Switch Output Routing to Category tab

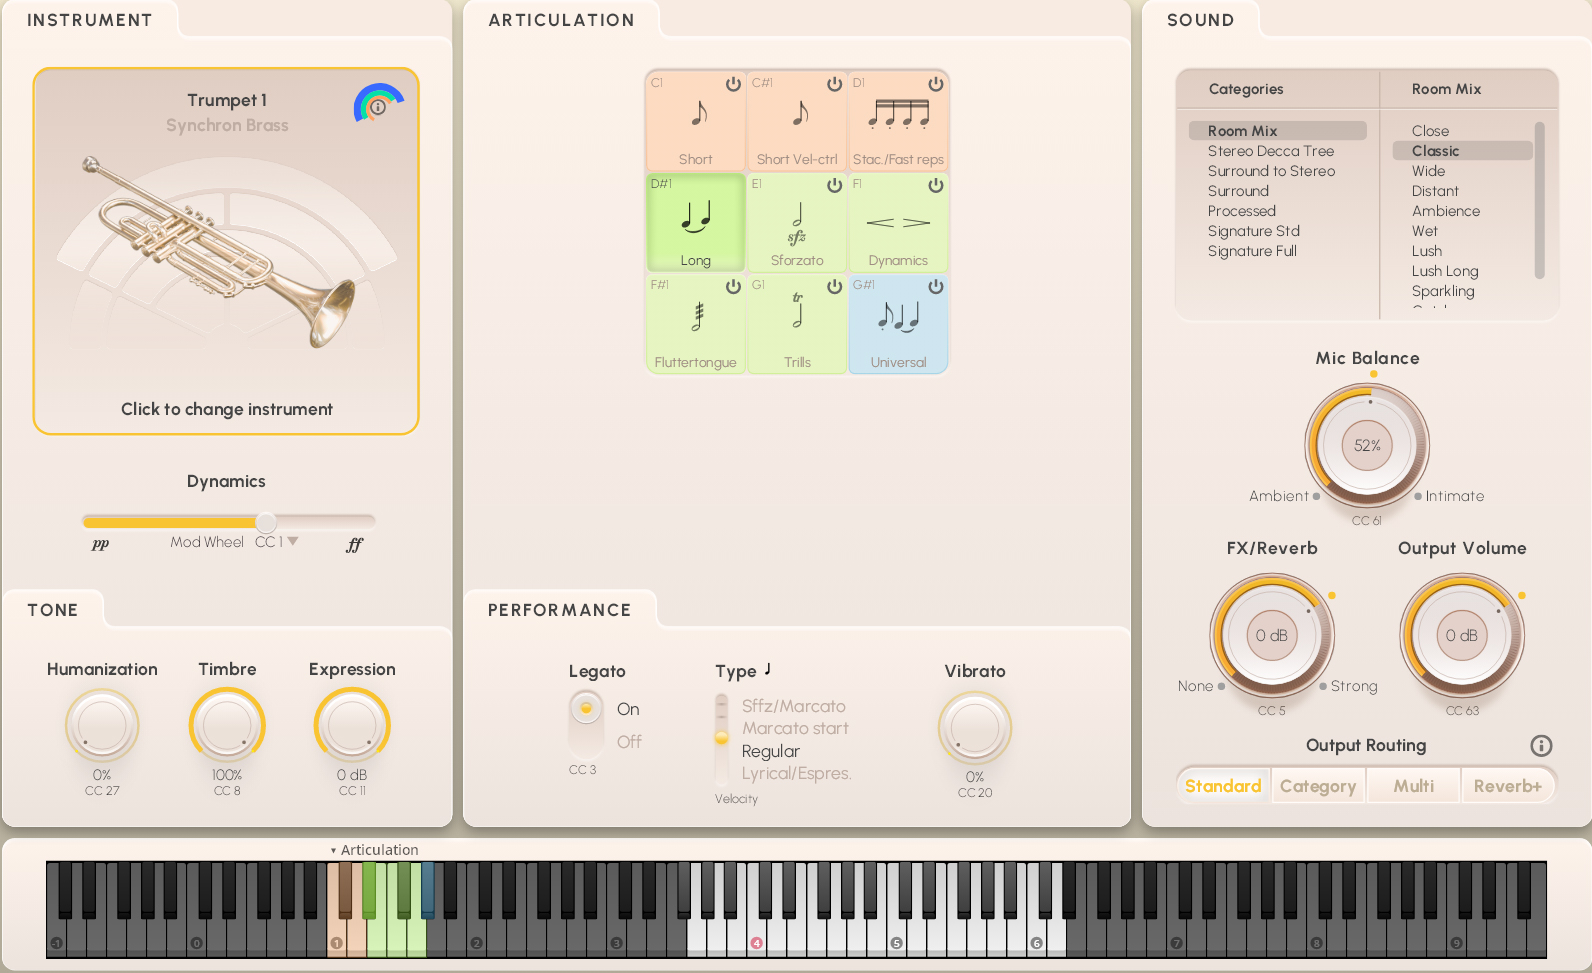click(1318, 786)
